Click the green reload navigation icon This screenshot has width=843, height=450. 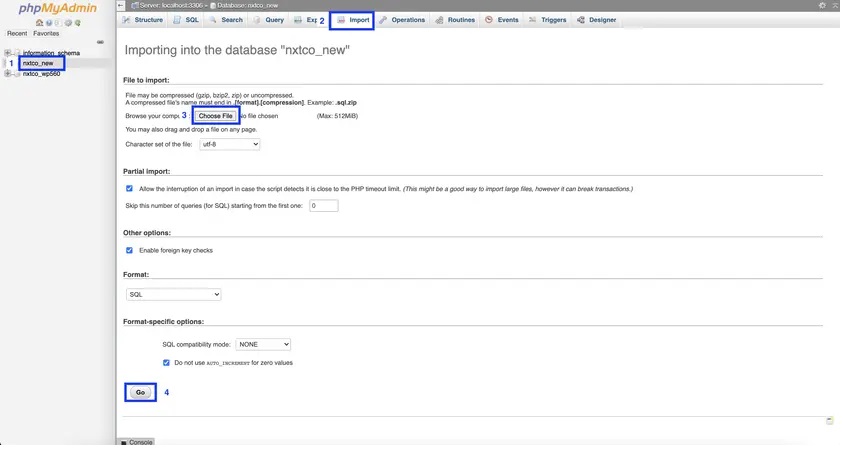(x=78, y=23)
